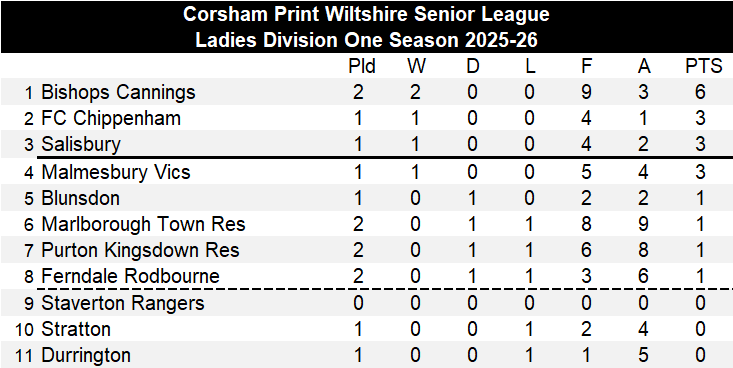Click the Corsham Print Wiltshire Senior League title

pyautogui.click(x=366, y=14)
